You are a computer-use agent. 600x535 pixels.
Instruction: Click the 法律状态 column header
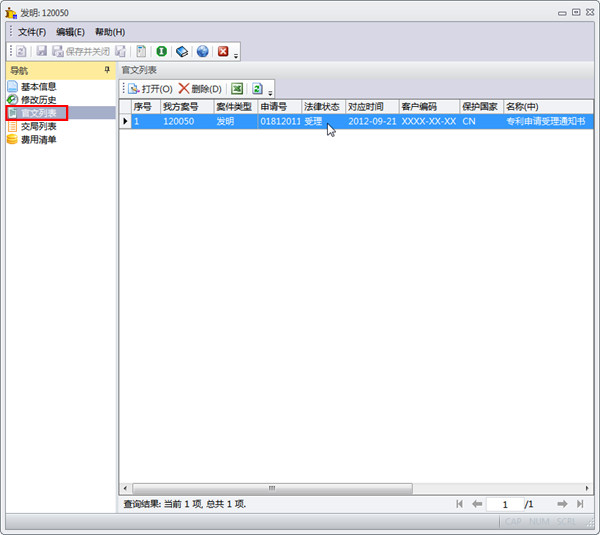click(x=323, y=107)
